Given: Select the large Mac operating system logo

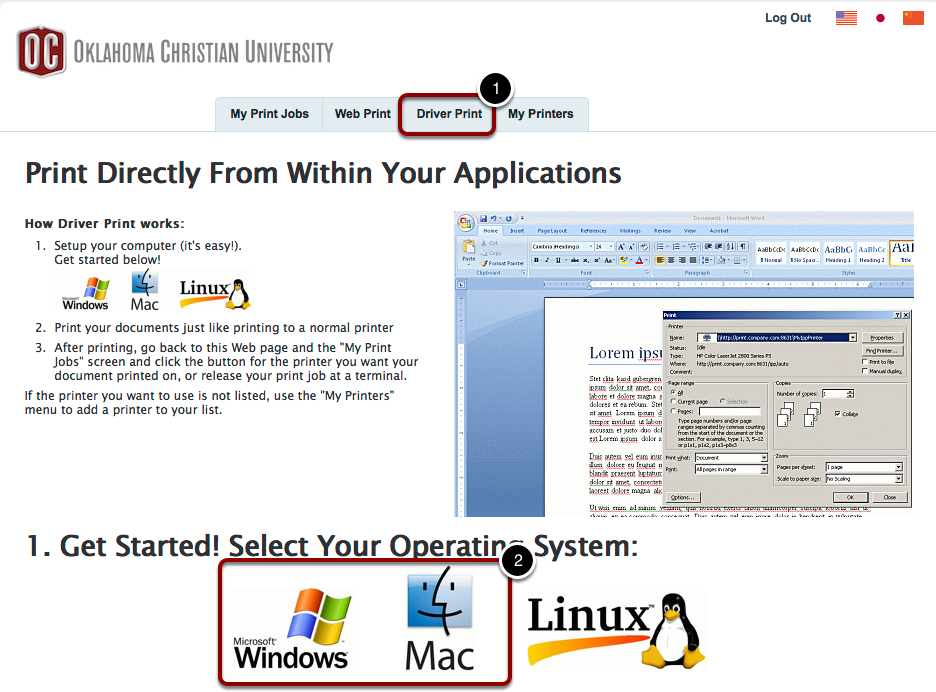Looking at the screenshot, I should 440,621.
